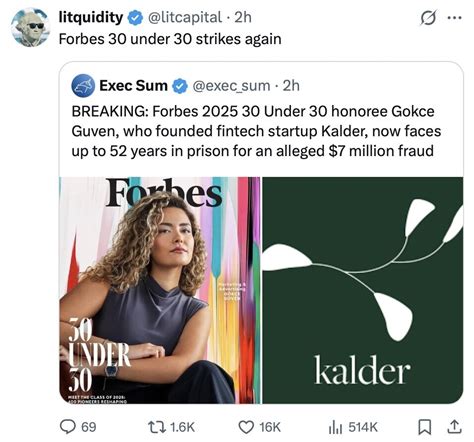Screen dimensions: 474x442
Task: Open the reply comments icon
Action: tap(68, 427)
